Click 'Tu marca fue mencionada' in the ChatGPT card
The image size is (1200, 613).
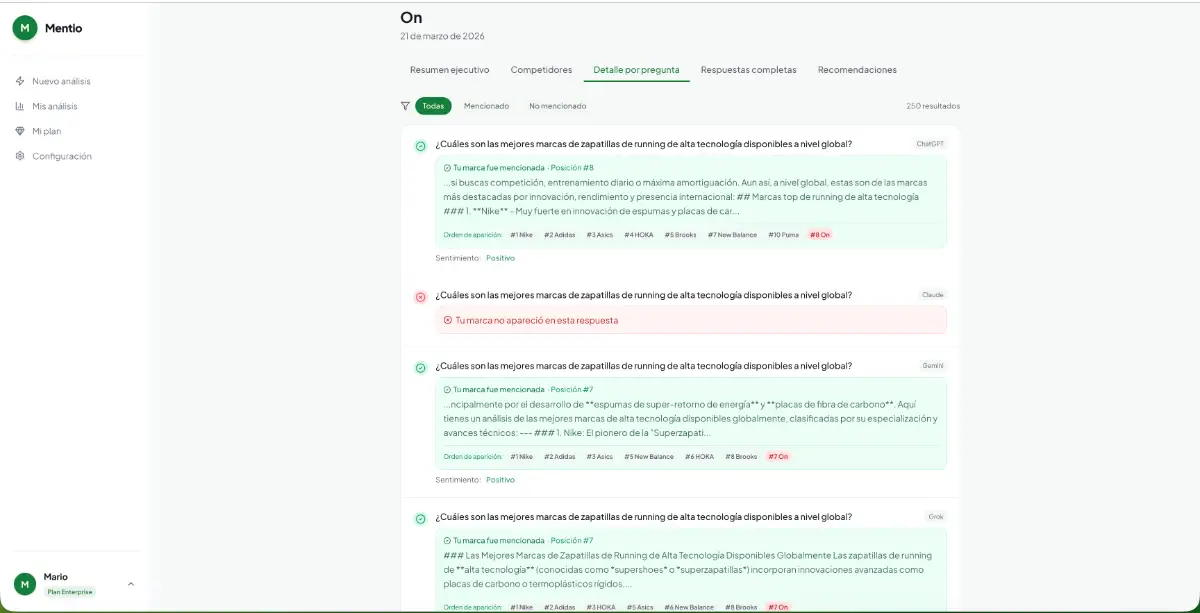[x=499, y=168]
